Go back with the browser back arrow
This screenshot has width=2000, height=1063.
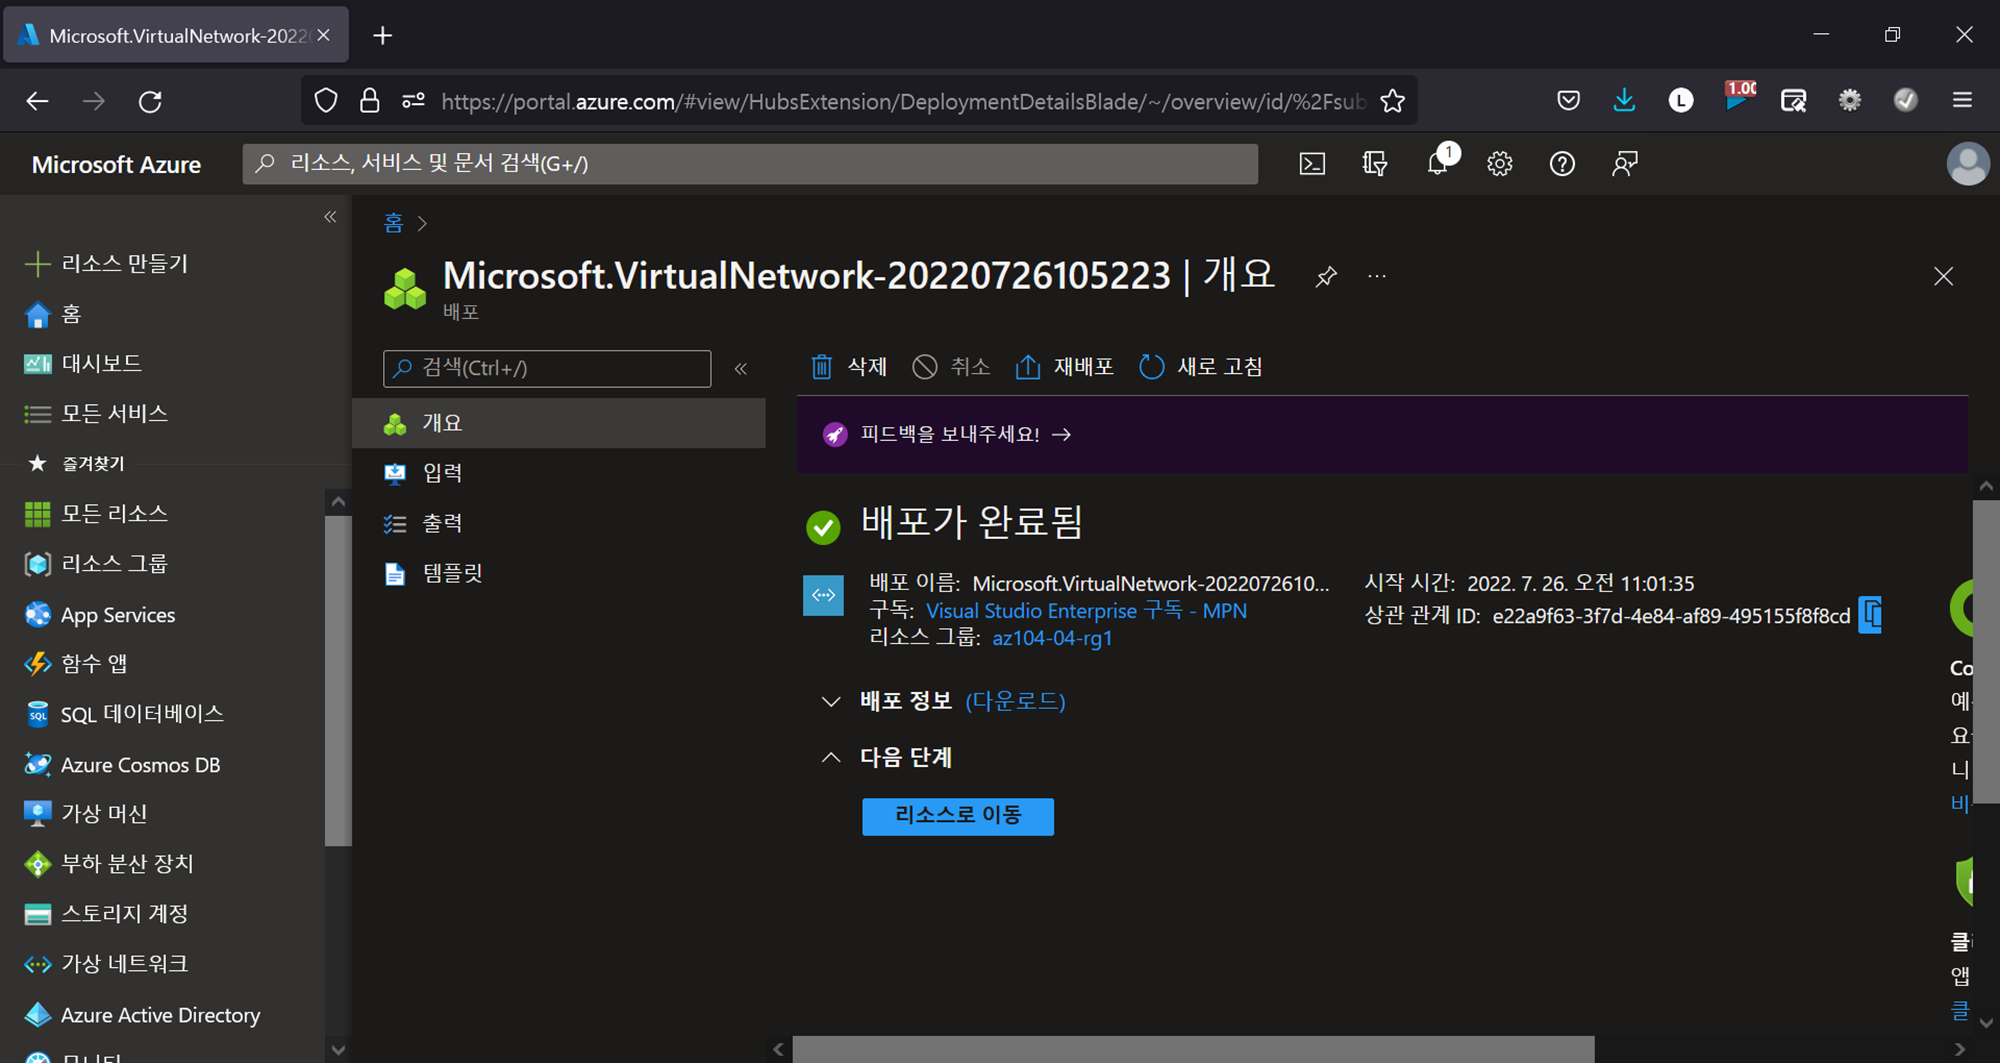click(x=37, y=101)
